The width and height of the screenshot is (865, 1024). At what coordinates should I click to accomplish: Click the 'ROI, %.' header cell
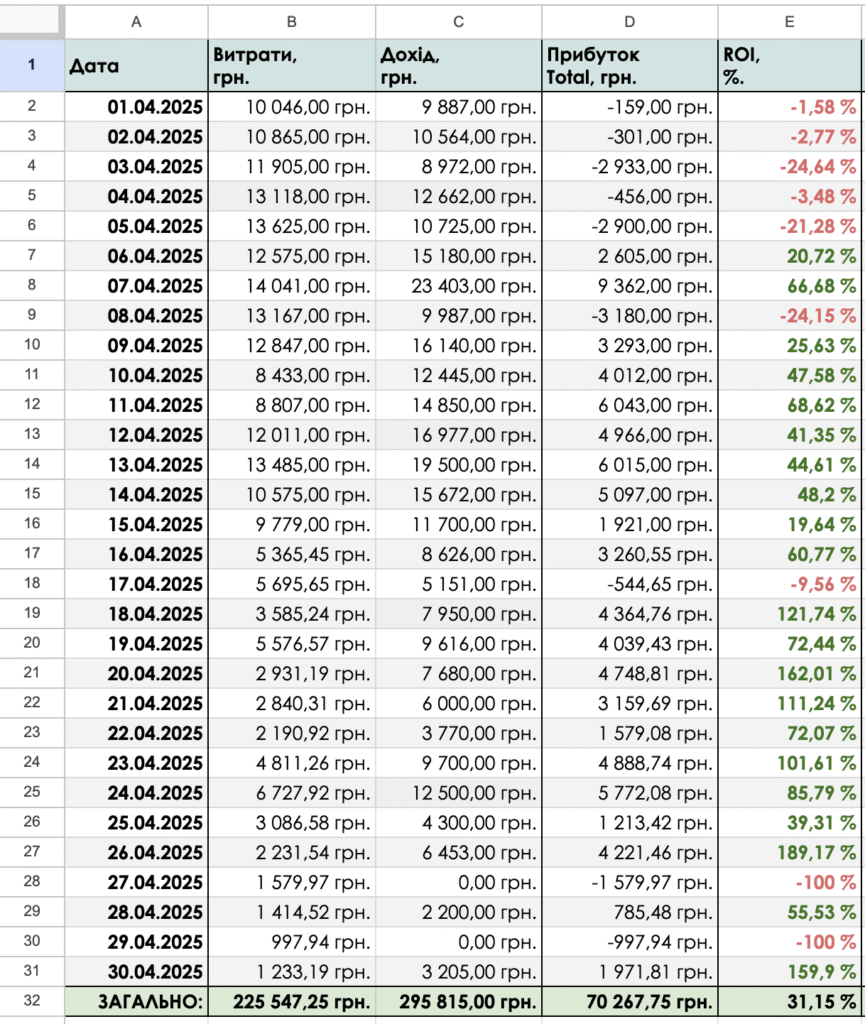pos(790,66)
